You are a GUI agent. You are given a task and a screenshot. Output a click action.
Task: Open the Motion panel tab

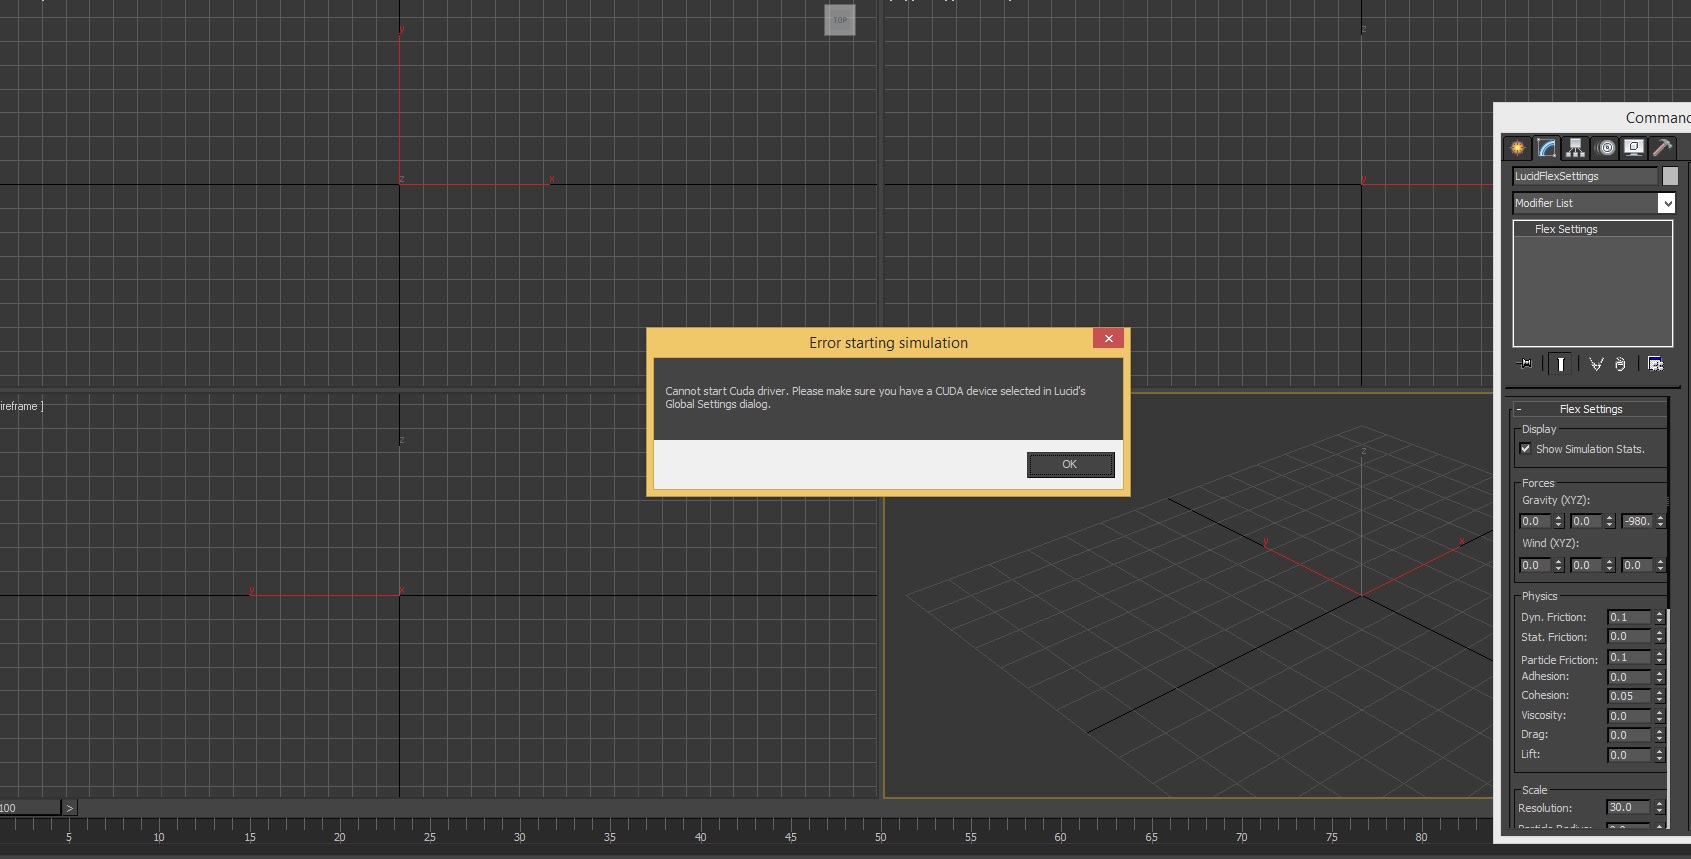[1605, 148]
